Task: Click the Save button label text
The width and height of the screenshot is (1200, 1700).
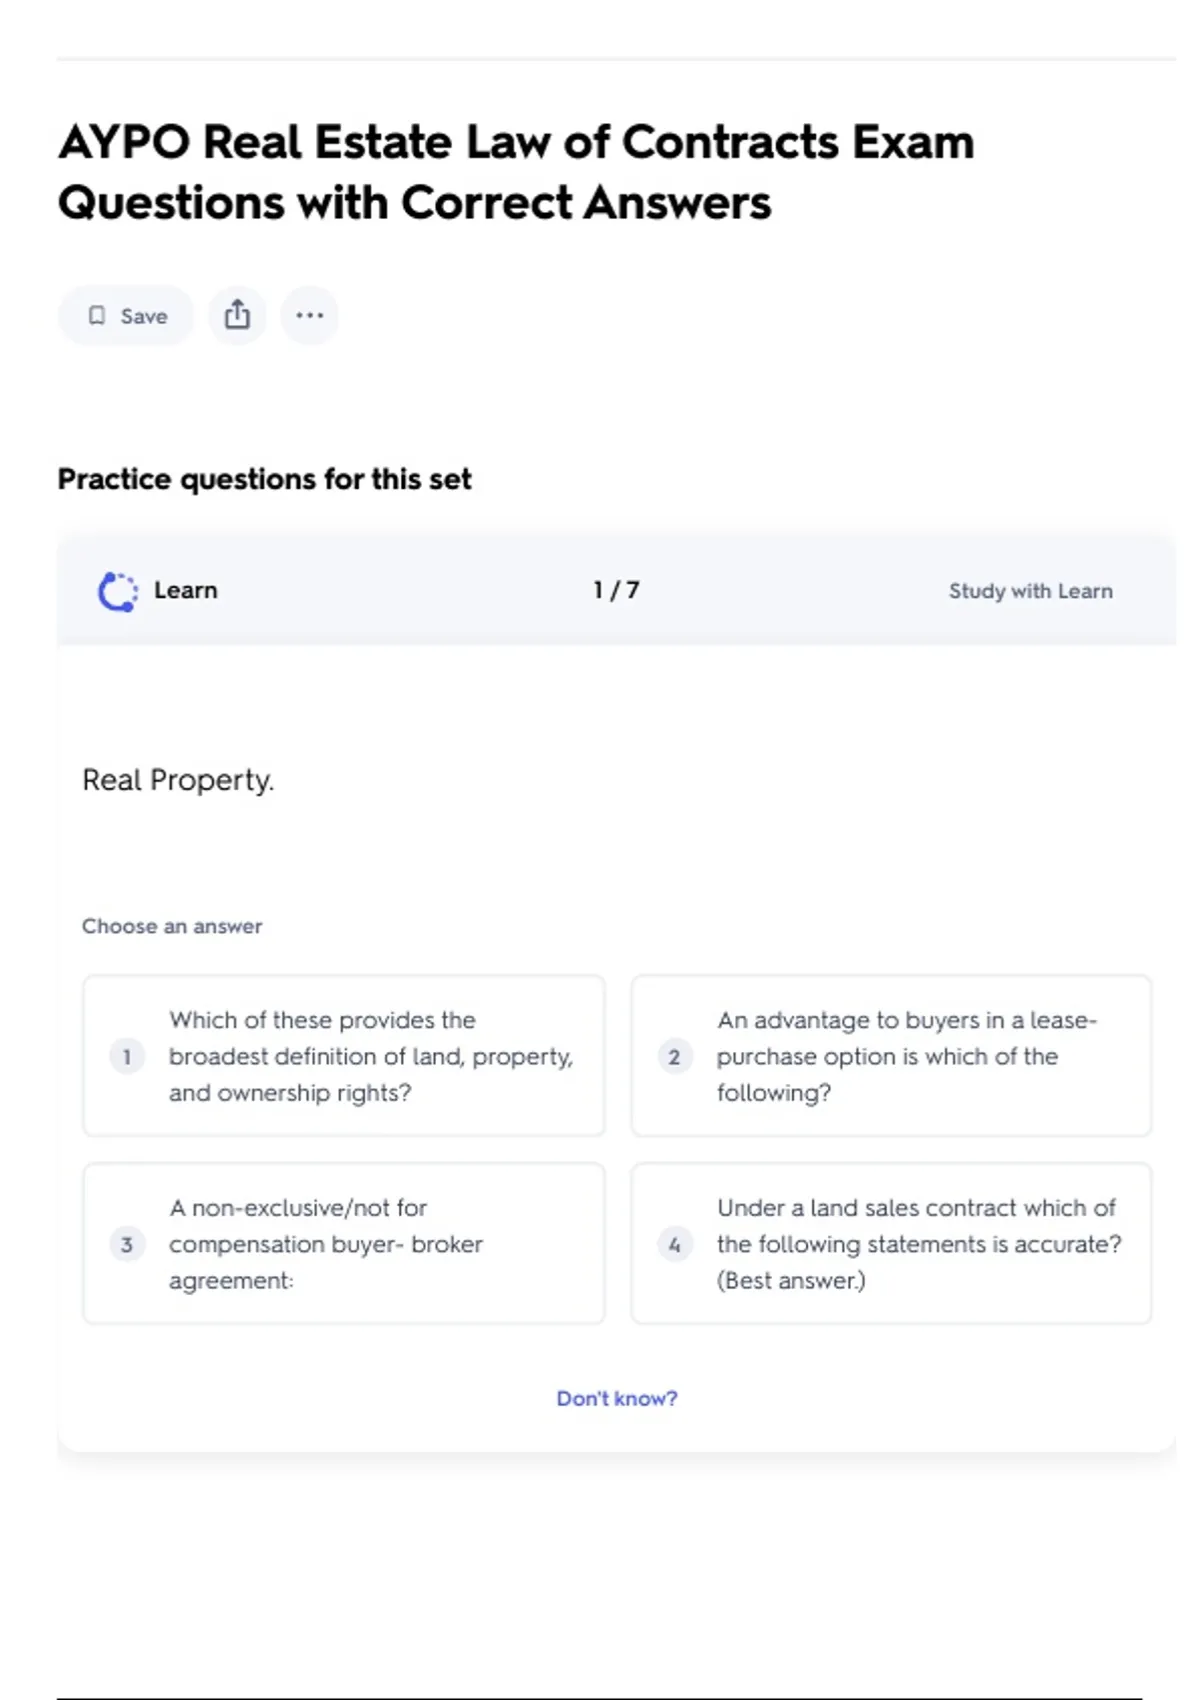Action: pos(144,316)
